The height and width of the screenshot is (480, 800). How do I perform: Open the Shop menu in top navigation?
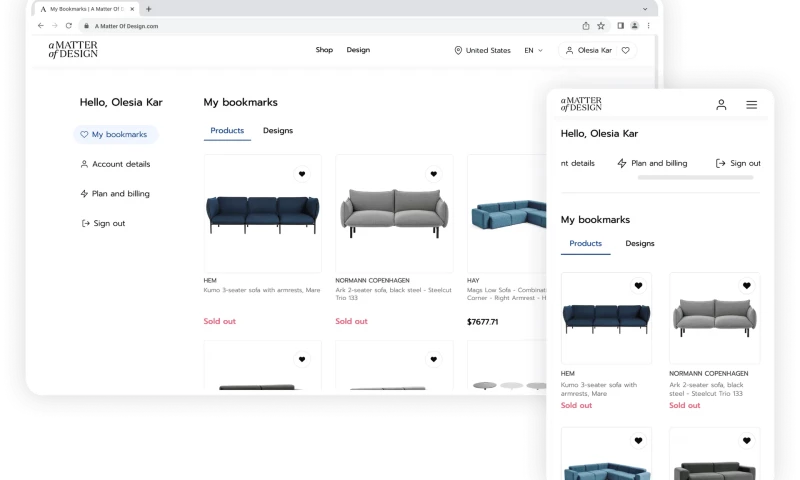[324, 50]
